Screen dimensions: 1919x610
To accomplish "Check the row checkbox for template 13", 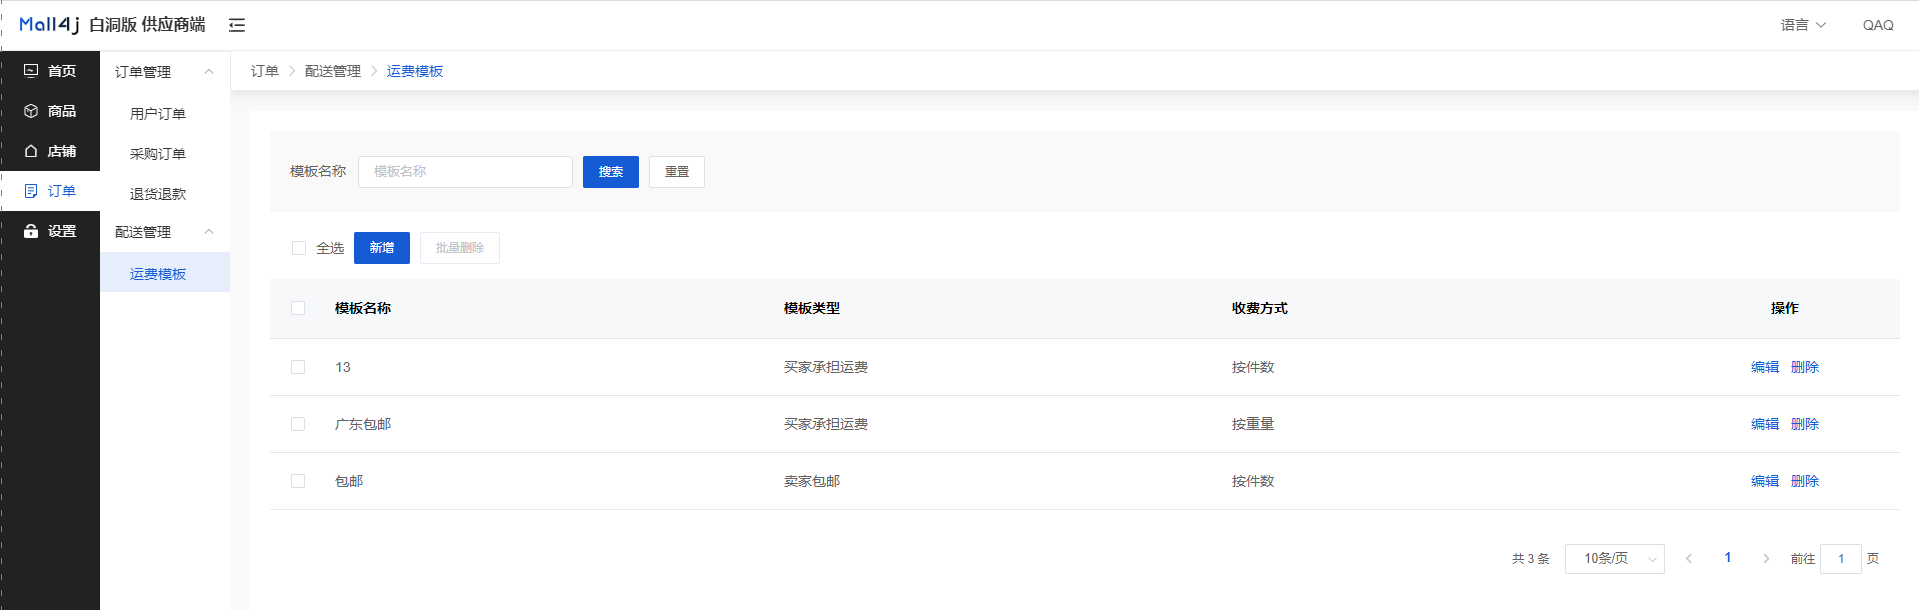I will (x=298, y=367).
